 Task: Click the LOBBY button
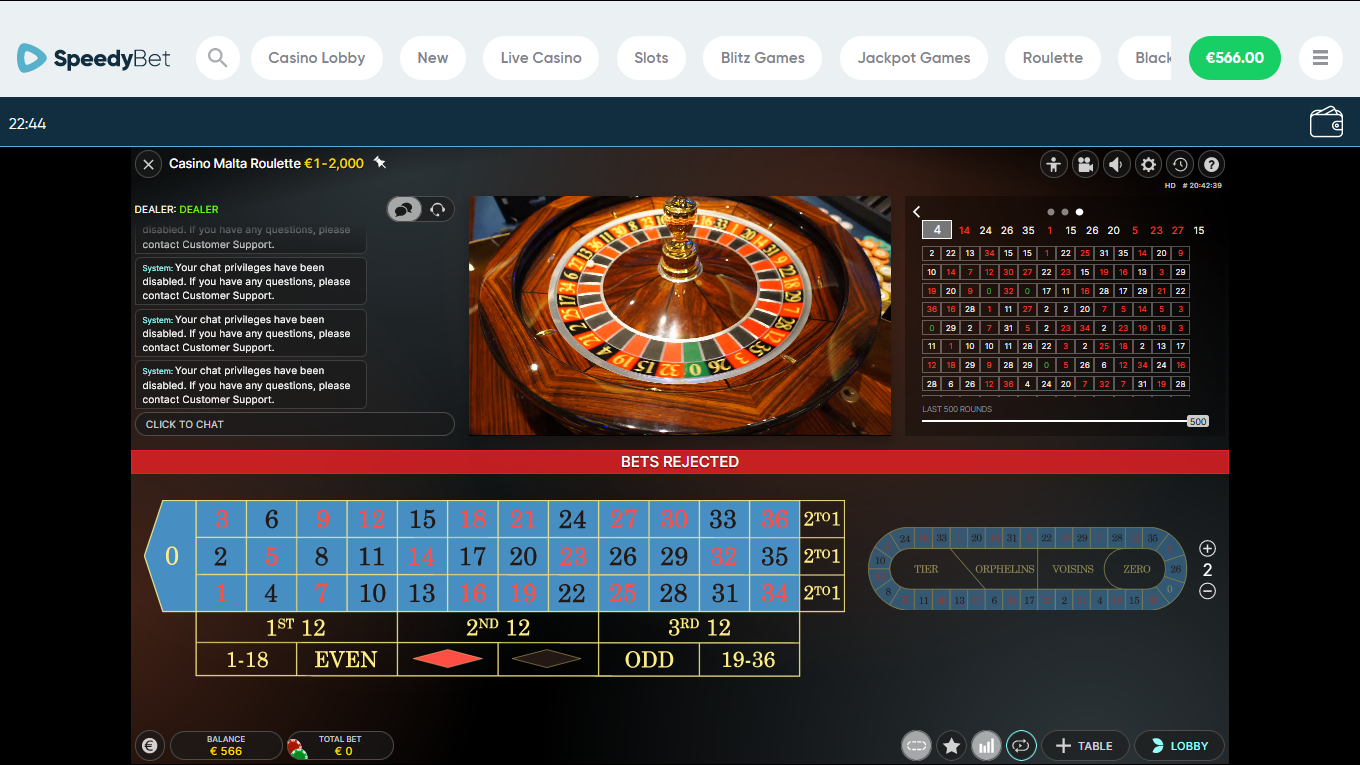(x=1180, y=746)
